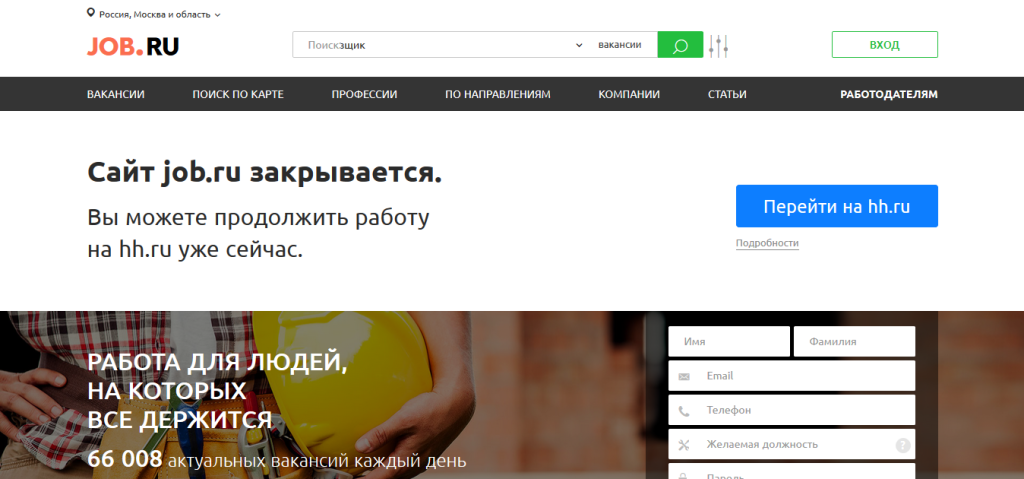Open the Подробности link
This screenshot has height=479, width=1024.
[767, 243]
